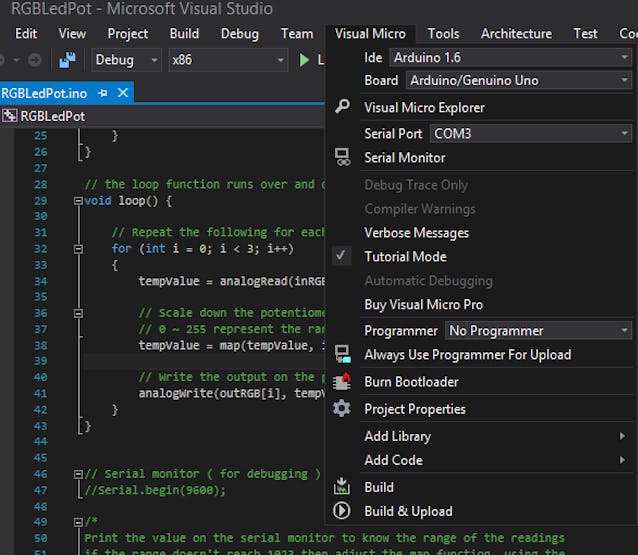This screenshot has height=555, width=638.
Task: Open Serial Monitor via its icon
Action: [x=342, y=157]
